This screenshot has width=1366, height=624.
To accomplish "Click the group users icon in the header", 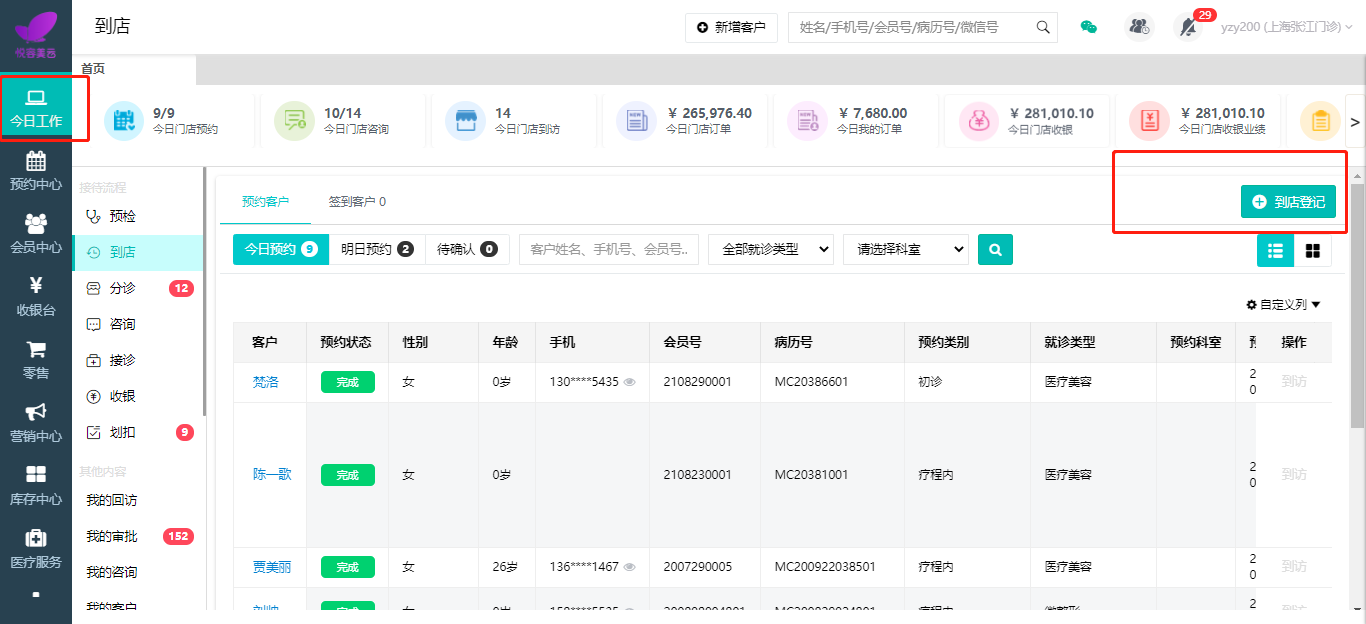I will [x=1139, y=27].
